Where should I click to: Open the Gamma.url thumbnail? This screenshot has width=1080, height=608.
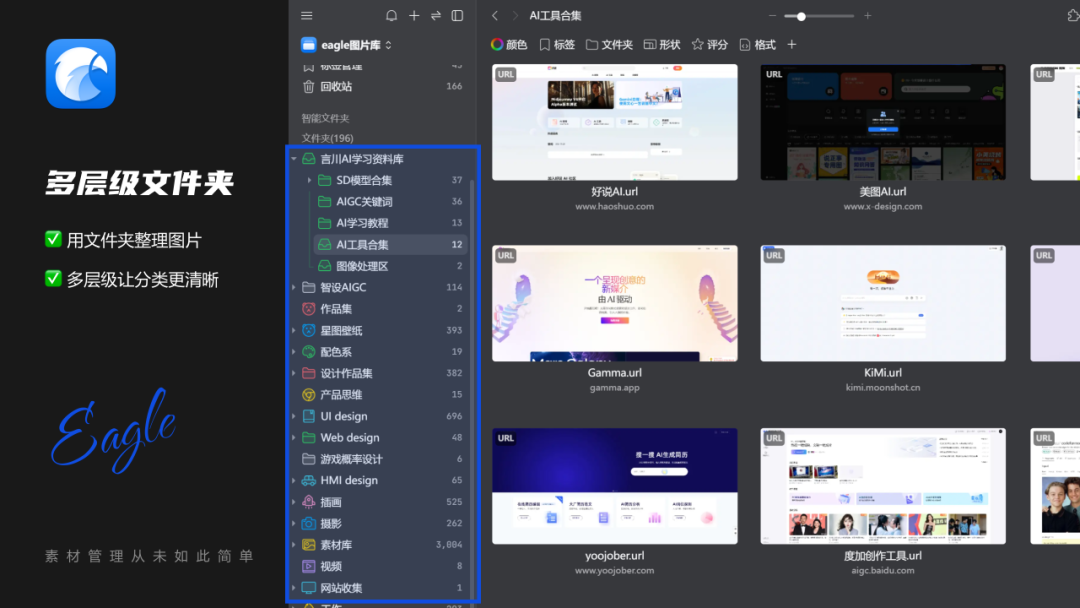tap(614, 303)
